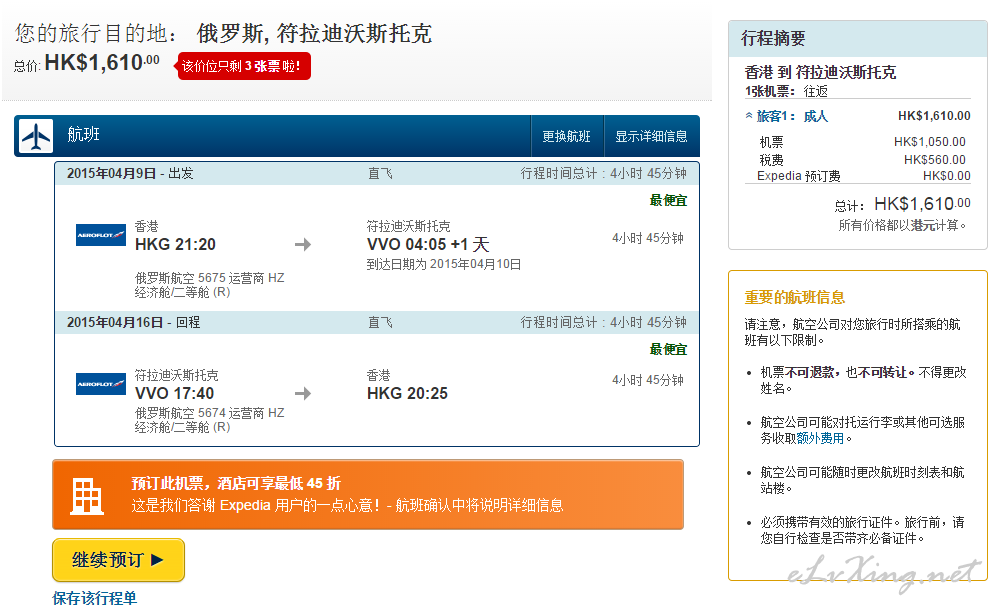Click the orange hotel discount banner 酒店可享最低 45 折

(368, 494)
